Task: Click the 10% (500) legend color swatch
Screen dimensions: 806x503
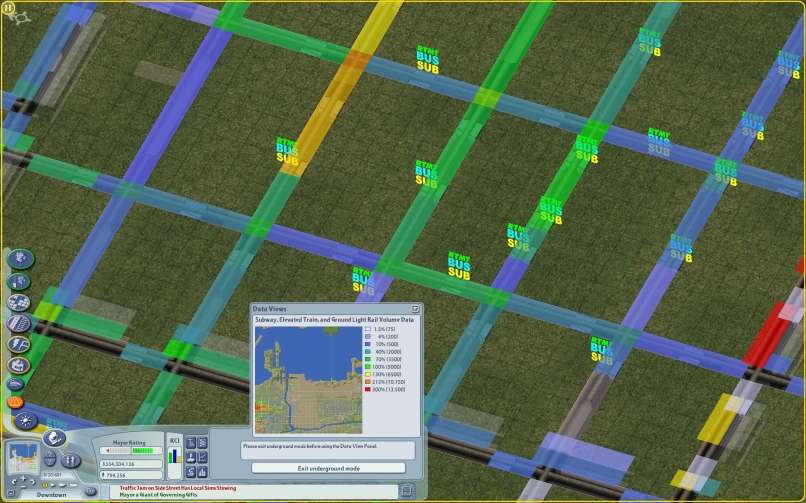Action: coord(368,344)
